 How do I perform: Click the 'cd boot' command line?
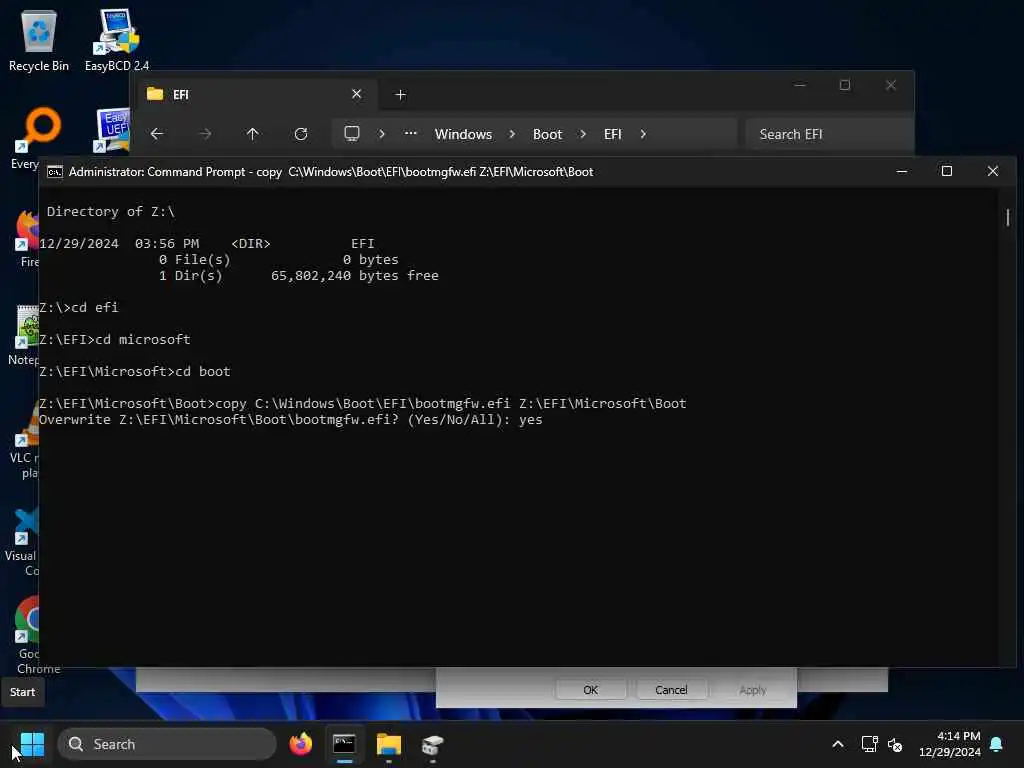pos(135,372)
